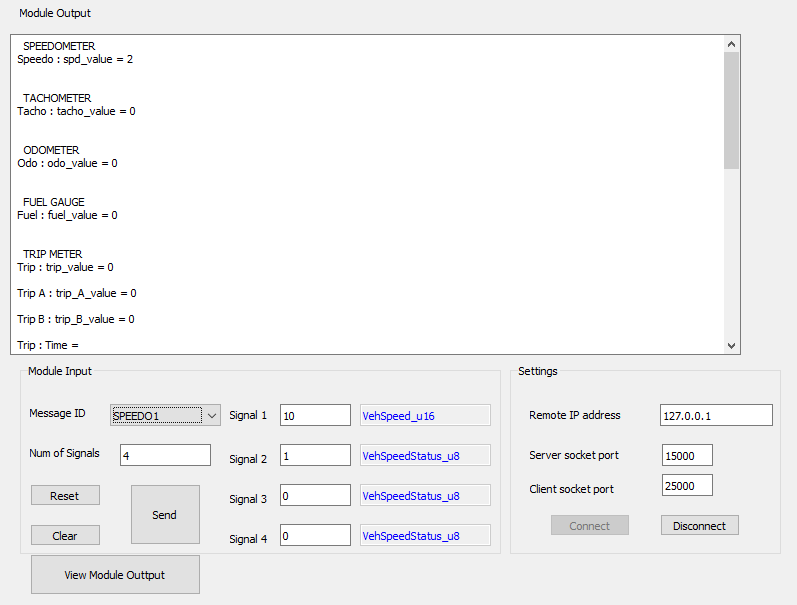
Task: Edit the Client socket port field
Action: [687, 486]
